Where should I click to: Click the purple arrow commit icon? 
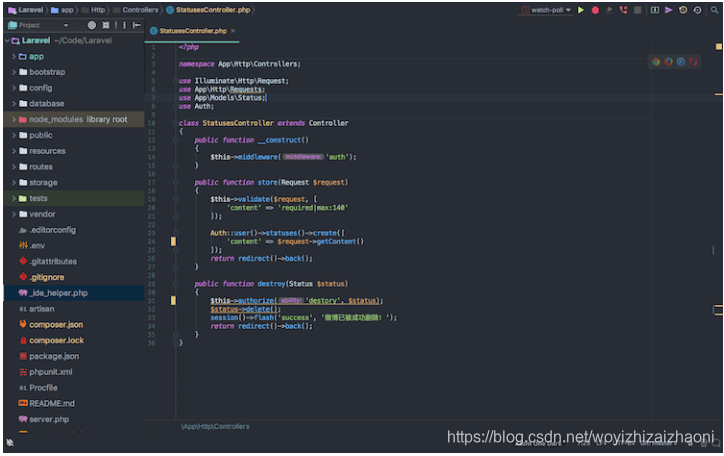(669, 10)
